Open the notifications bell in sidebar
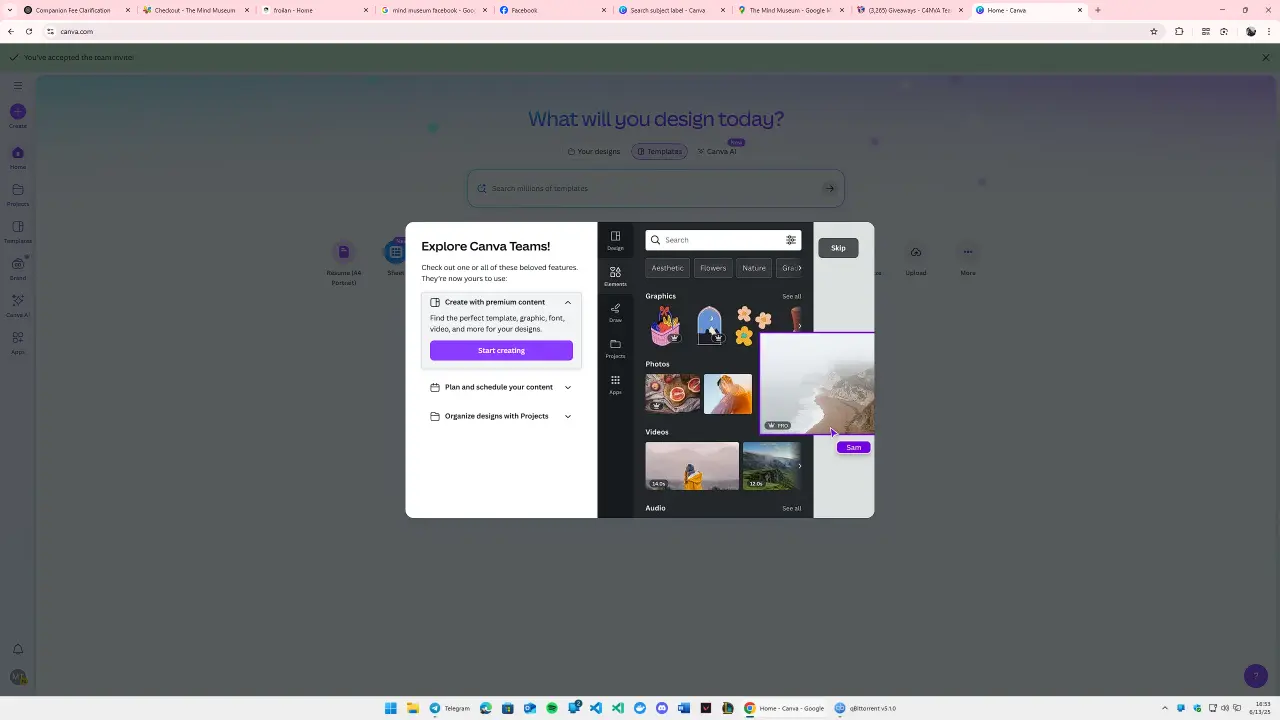1280x720 pixels. [x=18, y=649]
